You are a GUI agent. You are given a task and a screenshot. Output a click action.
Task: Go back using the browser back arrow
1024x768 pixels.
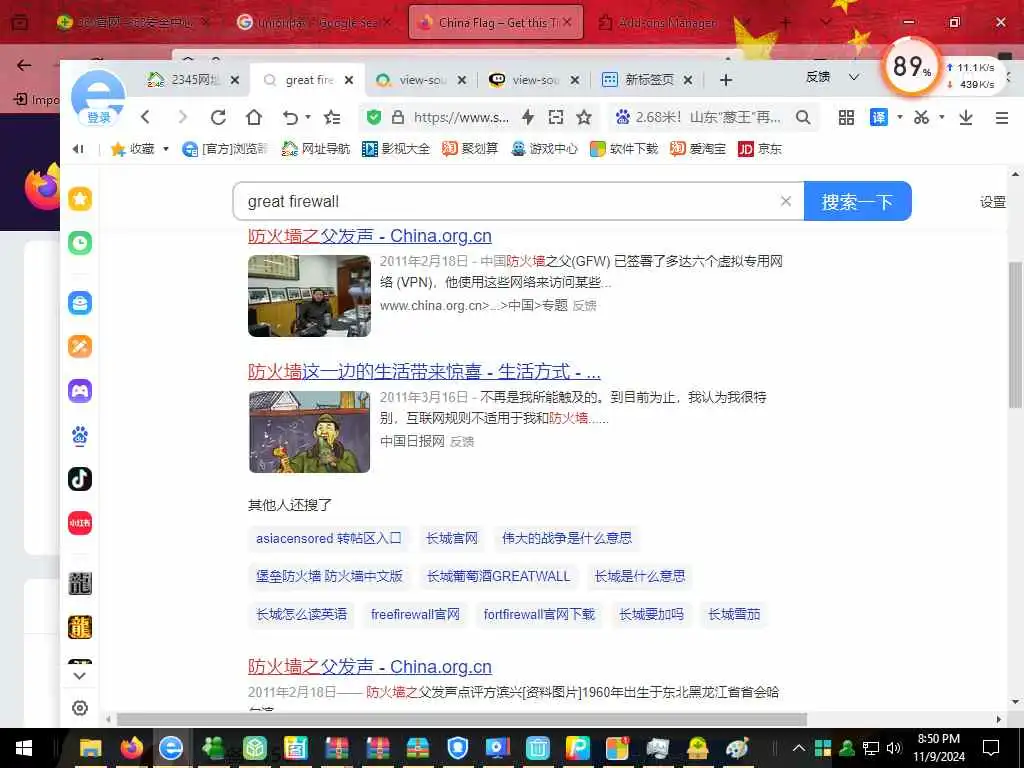145,118
